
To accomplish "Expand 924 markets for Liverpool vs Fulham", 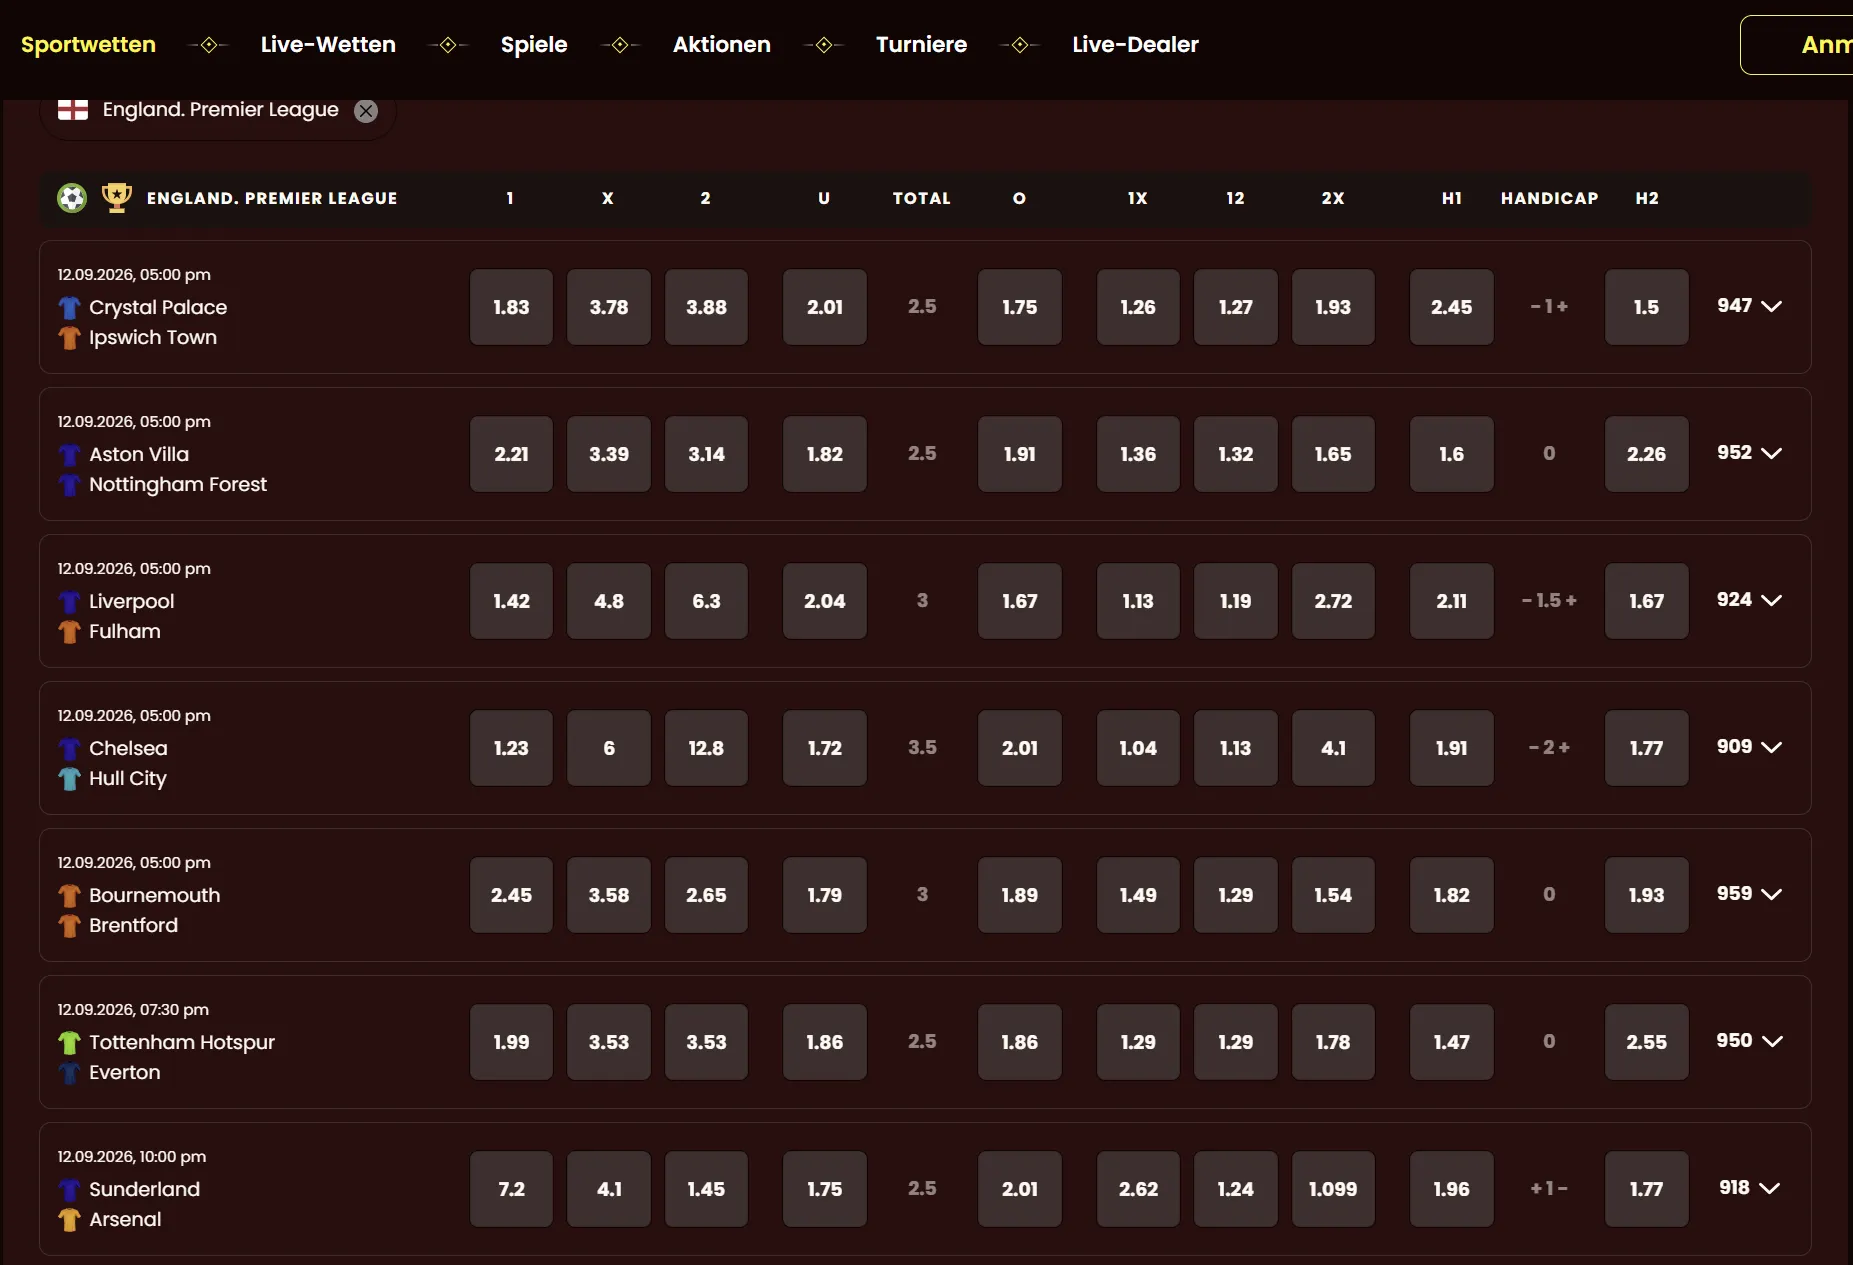I will (1749, 600).
